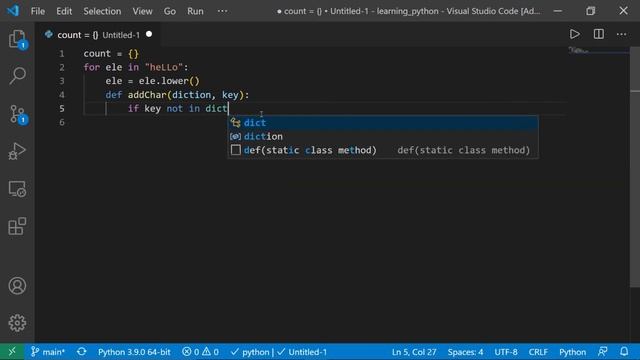Open the Accounts menu

pyautogui.click(x=17, y=286)
